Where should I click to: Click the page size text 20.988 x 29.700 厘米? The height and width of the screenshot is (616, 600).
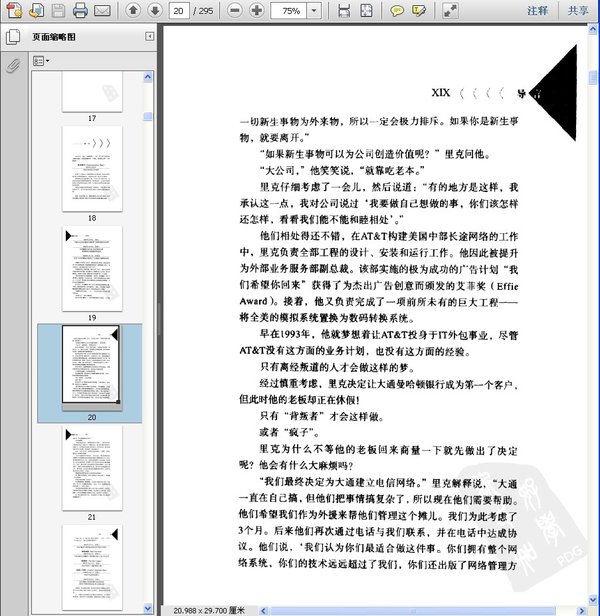coord(209,610)
